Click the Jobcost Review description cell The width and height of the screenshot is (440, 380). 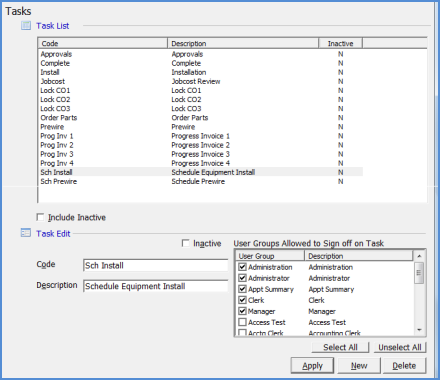(196, 81)
